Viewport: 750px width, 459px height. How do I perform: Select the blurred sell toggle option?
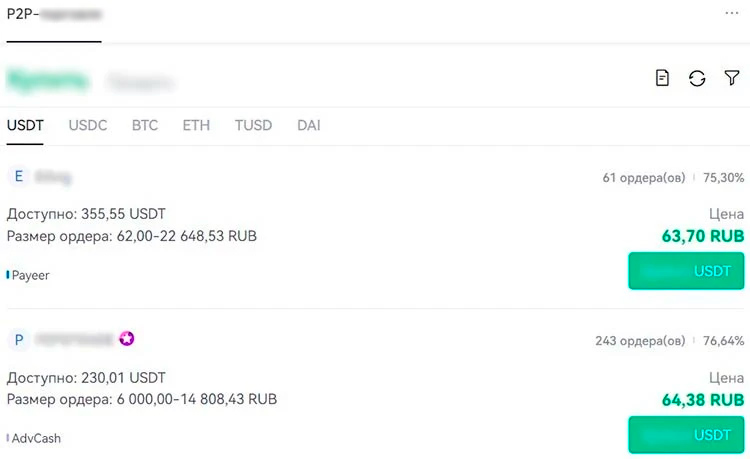[x=140, y=82]
